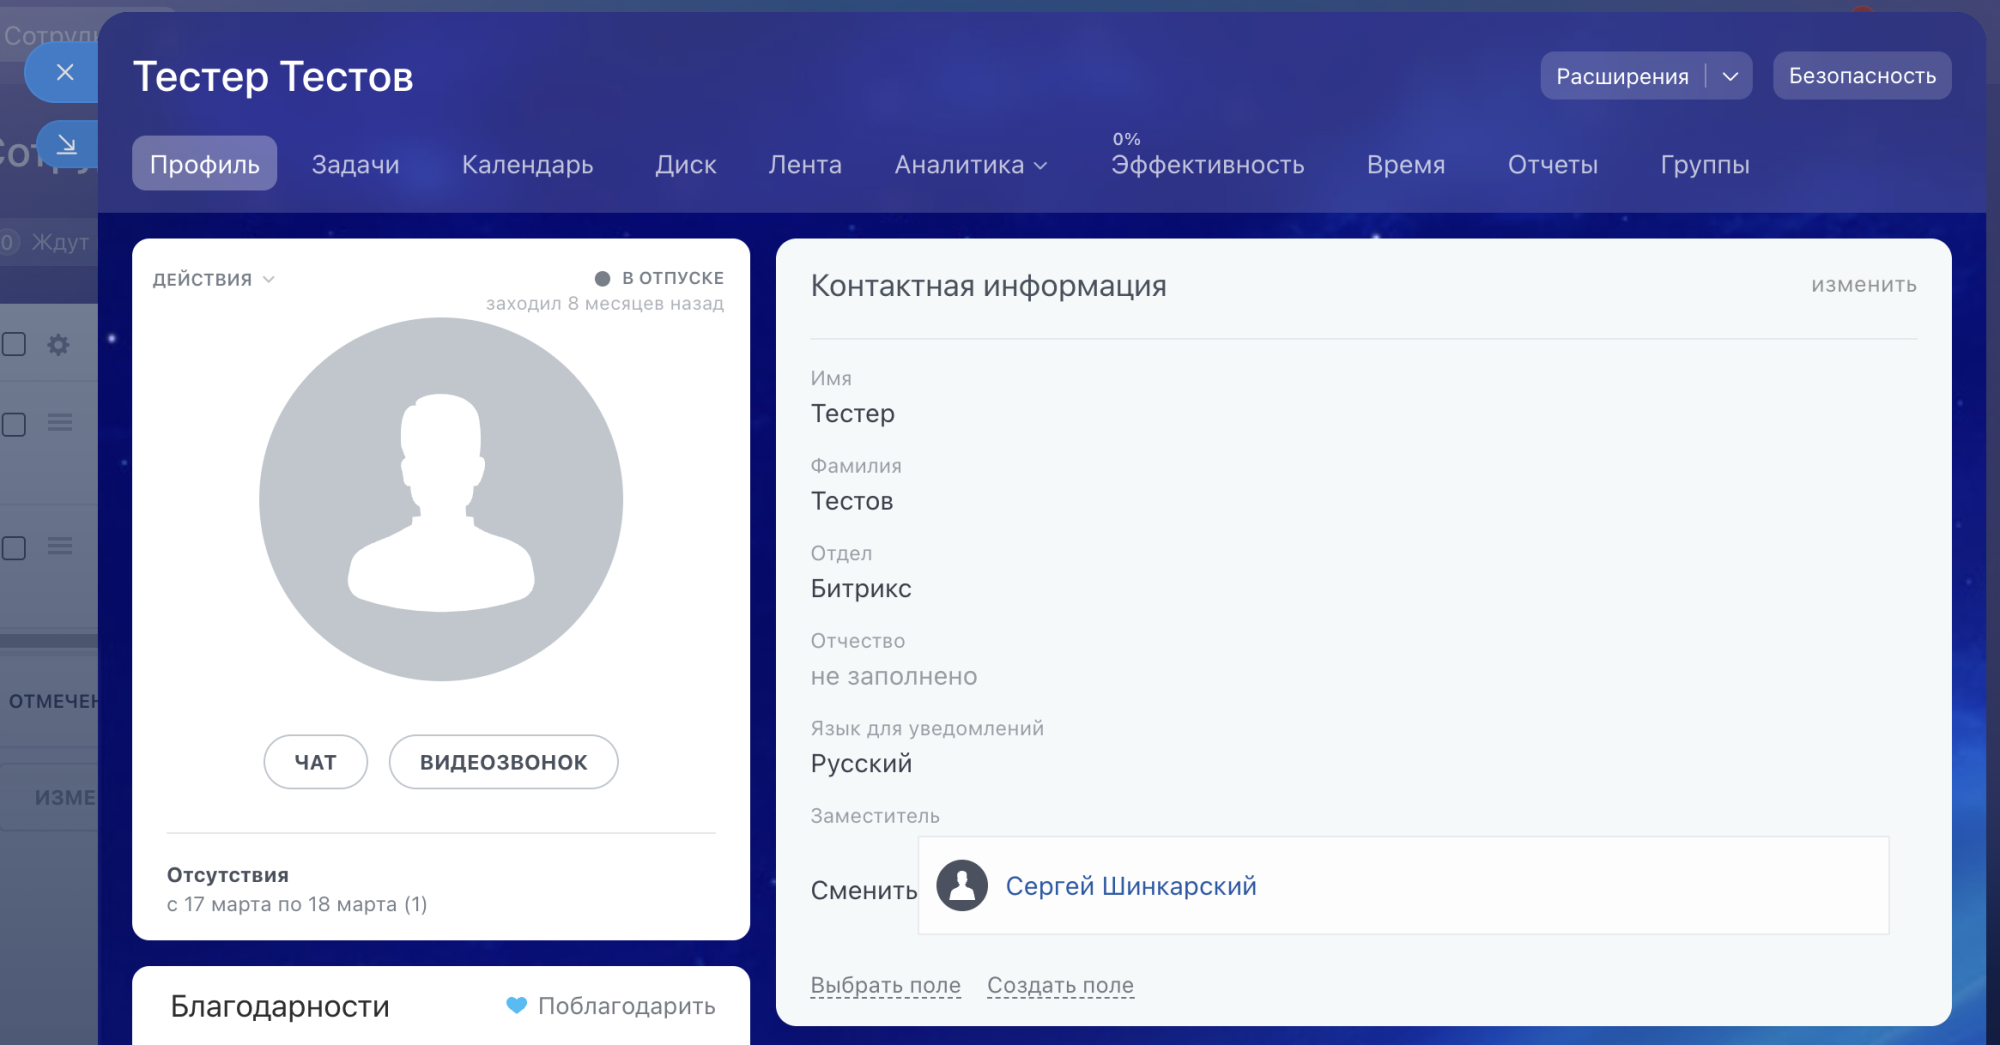The image size is (2000, 1045).
Task: Click the 'В отпуске' status dot
Action: (x=602, y=279)
